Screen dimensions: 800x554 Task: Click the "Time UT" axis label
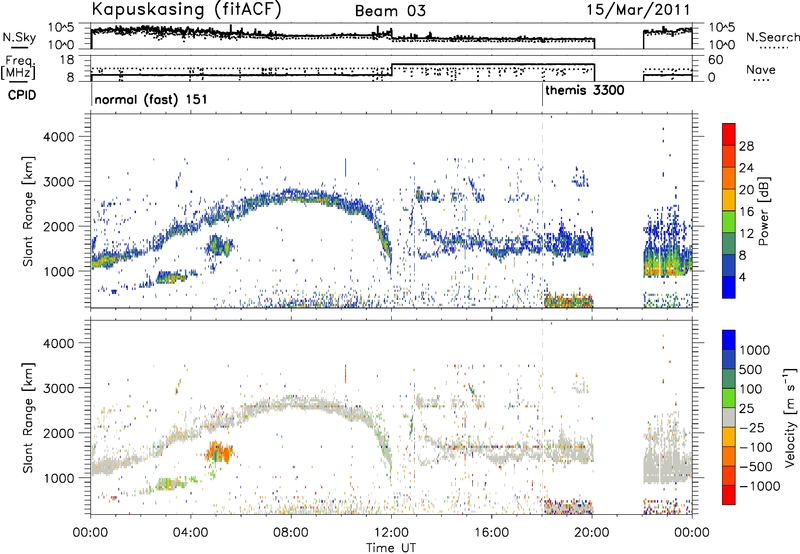(391, 547)
